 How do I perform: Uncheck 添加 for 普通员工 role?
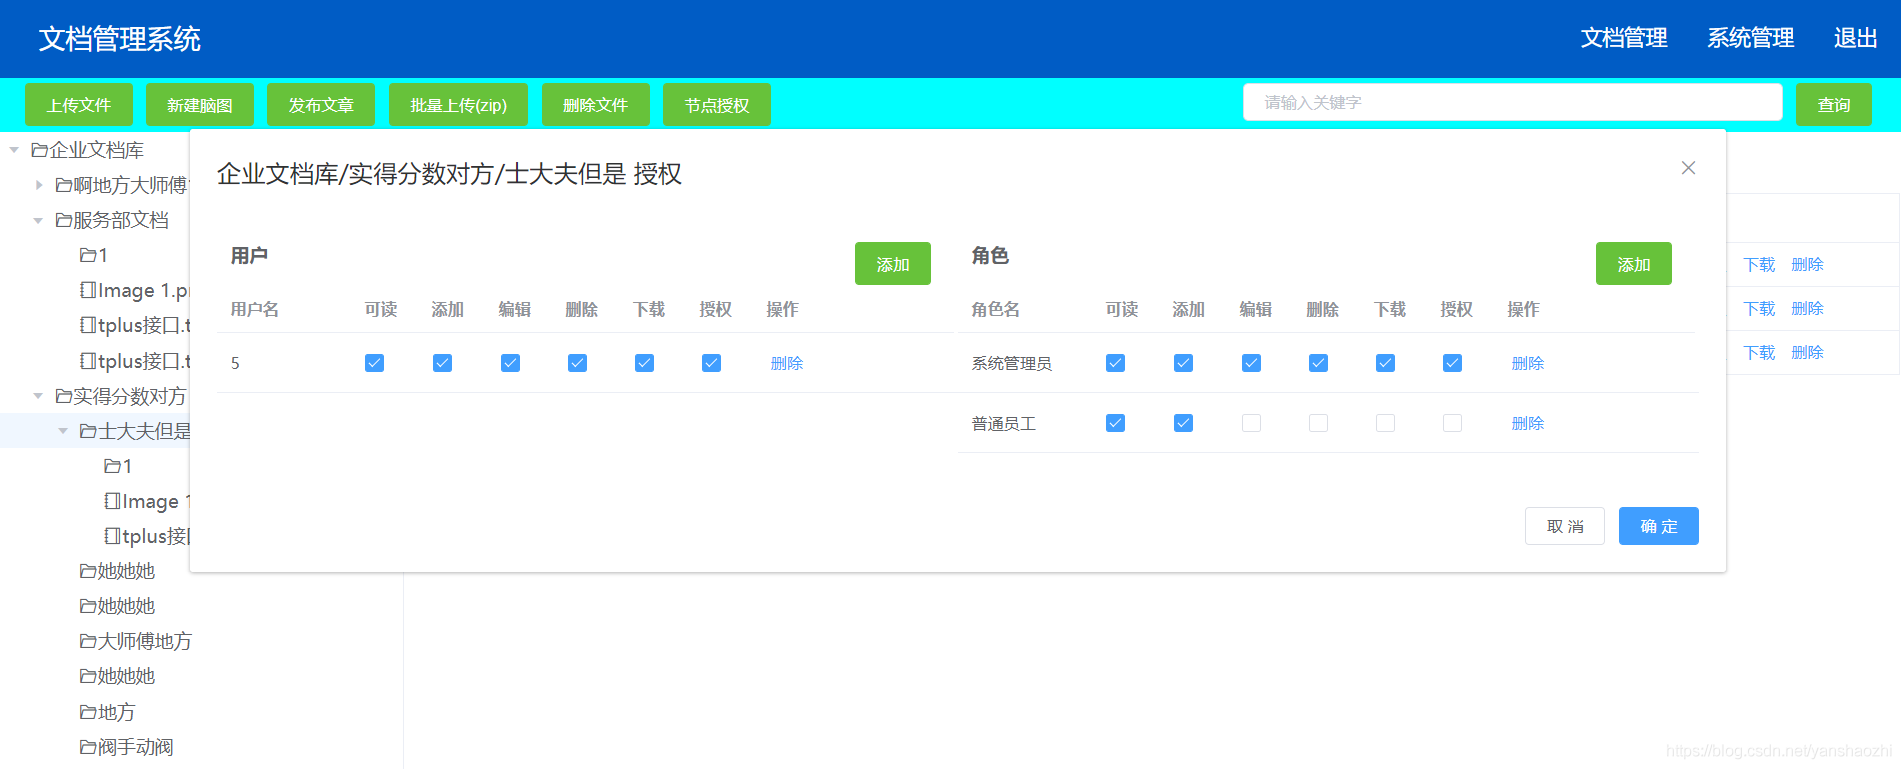coord(1183,423)
